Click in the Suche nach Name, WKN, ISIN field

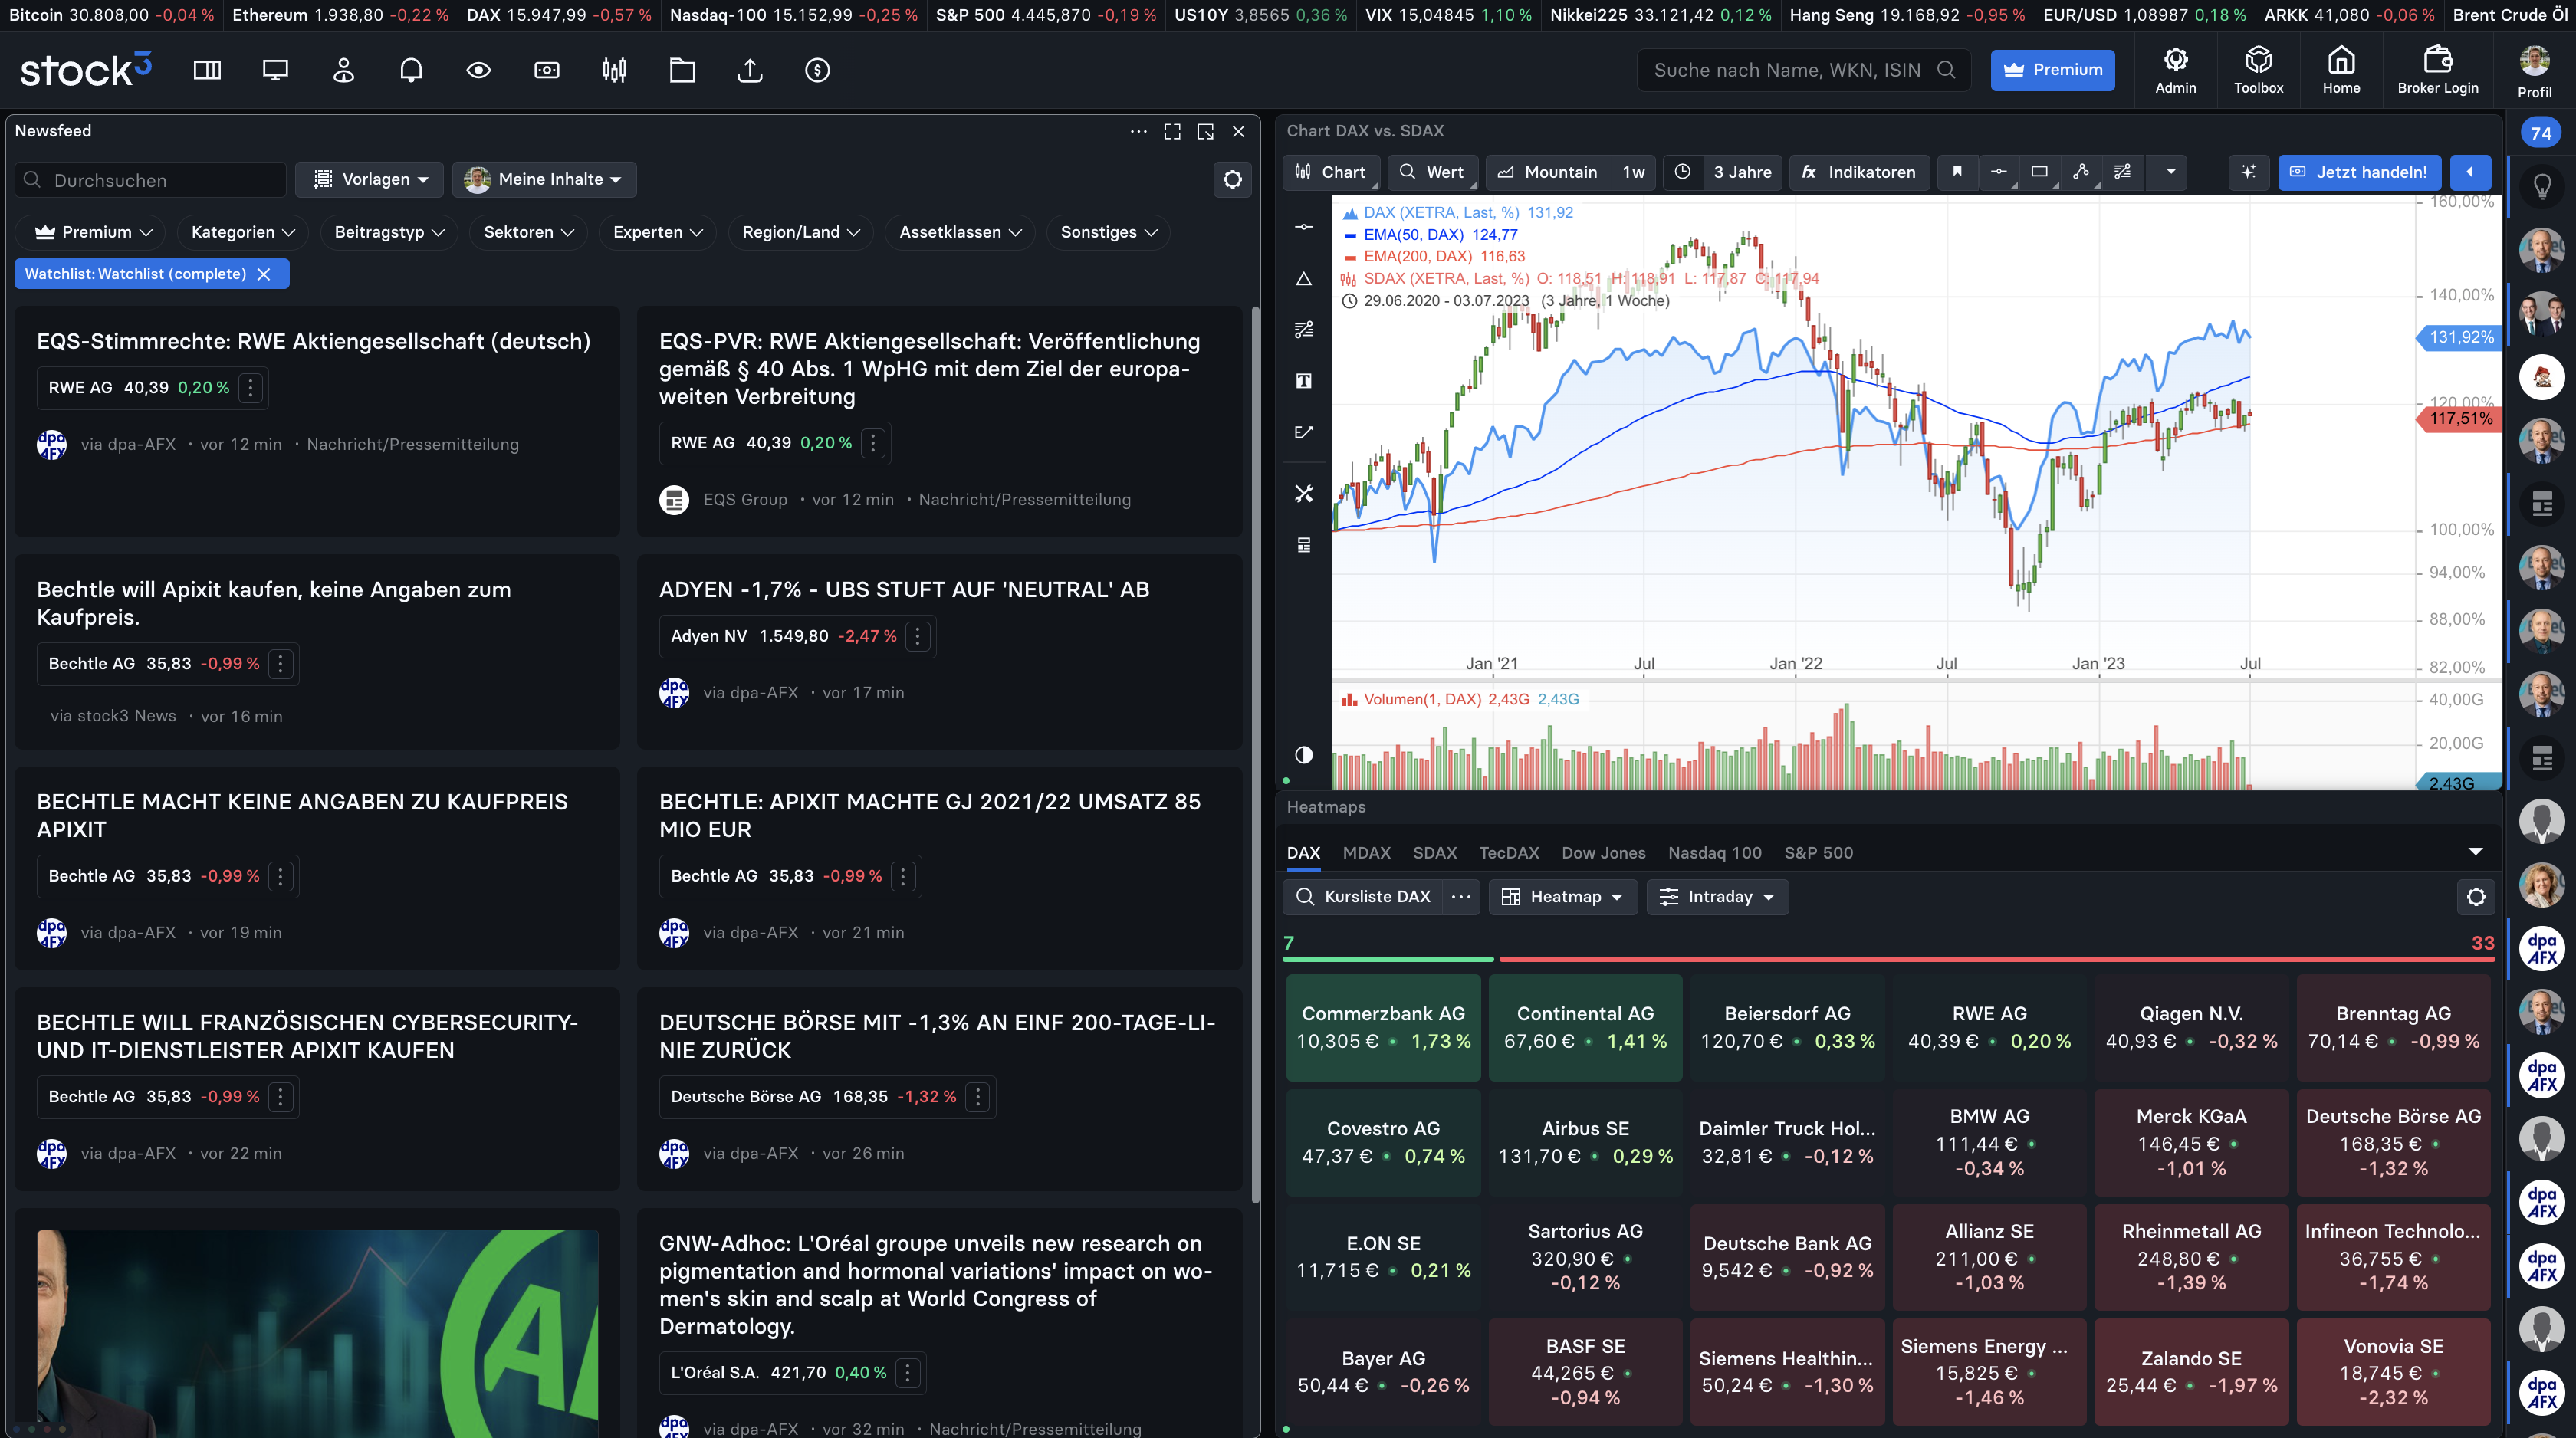click(1803, 70)
